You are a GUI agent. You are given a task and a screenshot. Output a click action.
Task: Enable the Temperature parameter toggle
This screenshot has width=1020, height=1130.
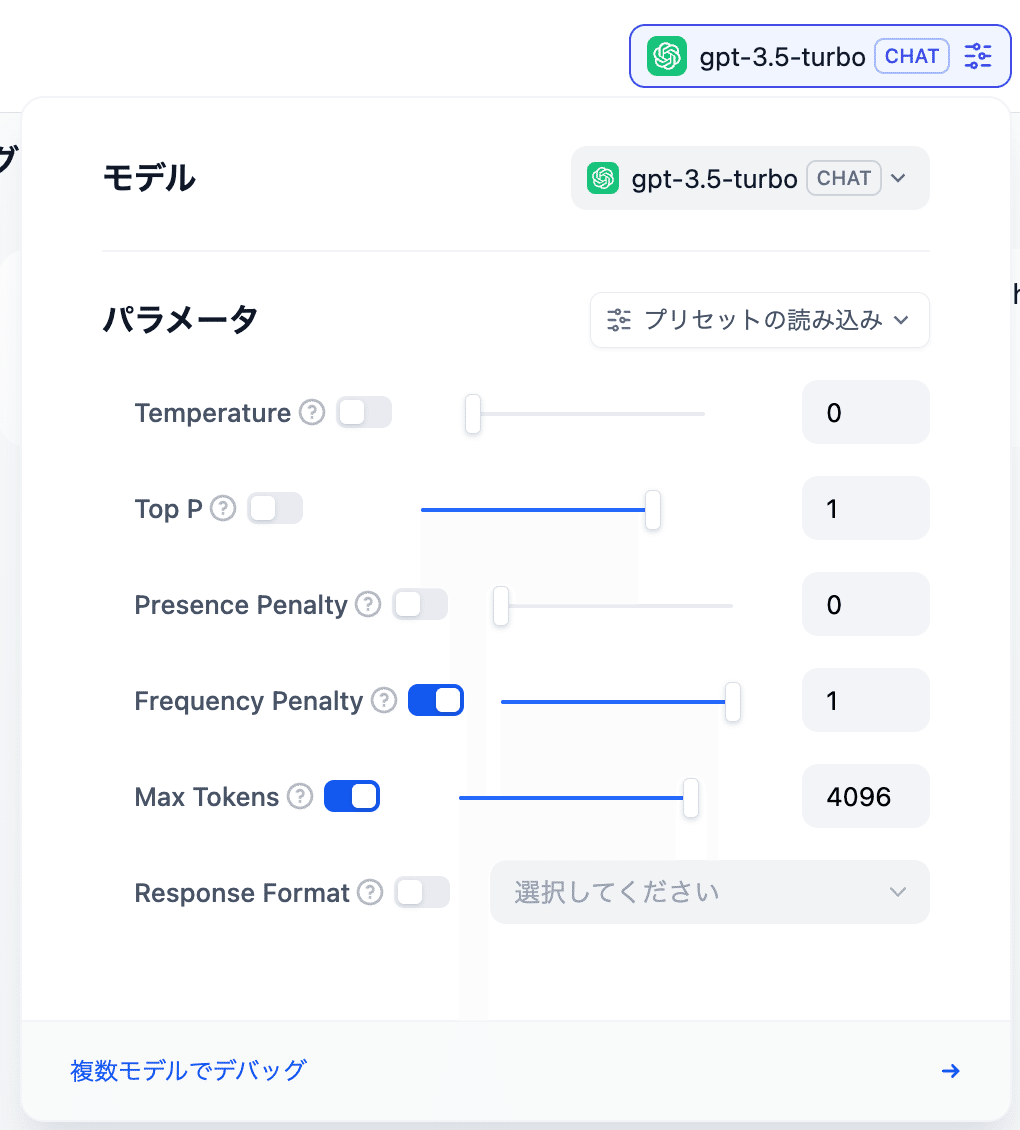364,412
